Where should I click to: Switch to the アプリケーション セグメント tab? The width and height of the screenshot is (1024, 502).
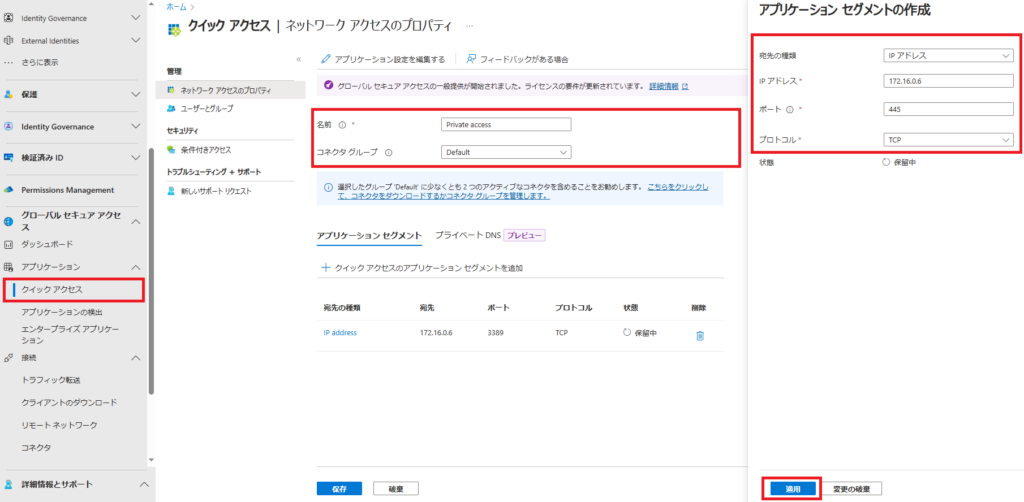[x=370, y=236]
